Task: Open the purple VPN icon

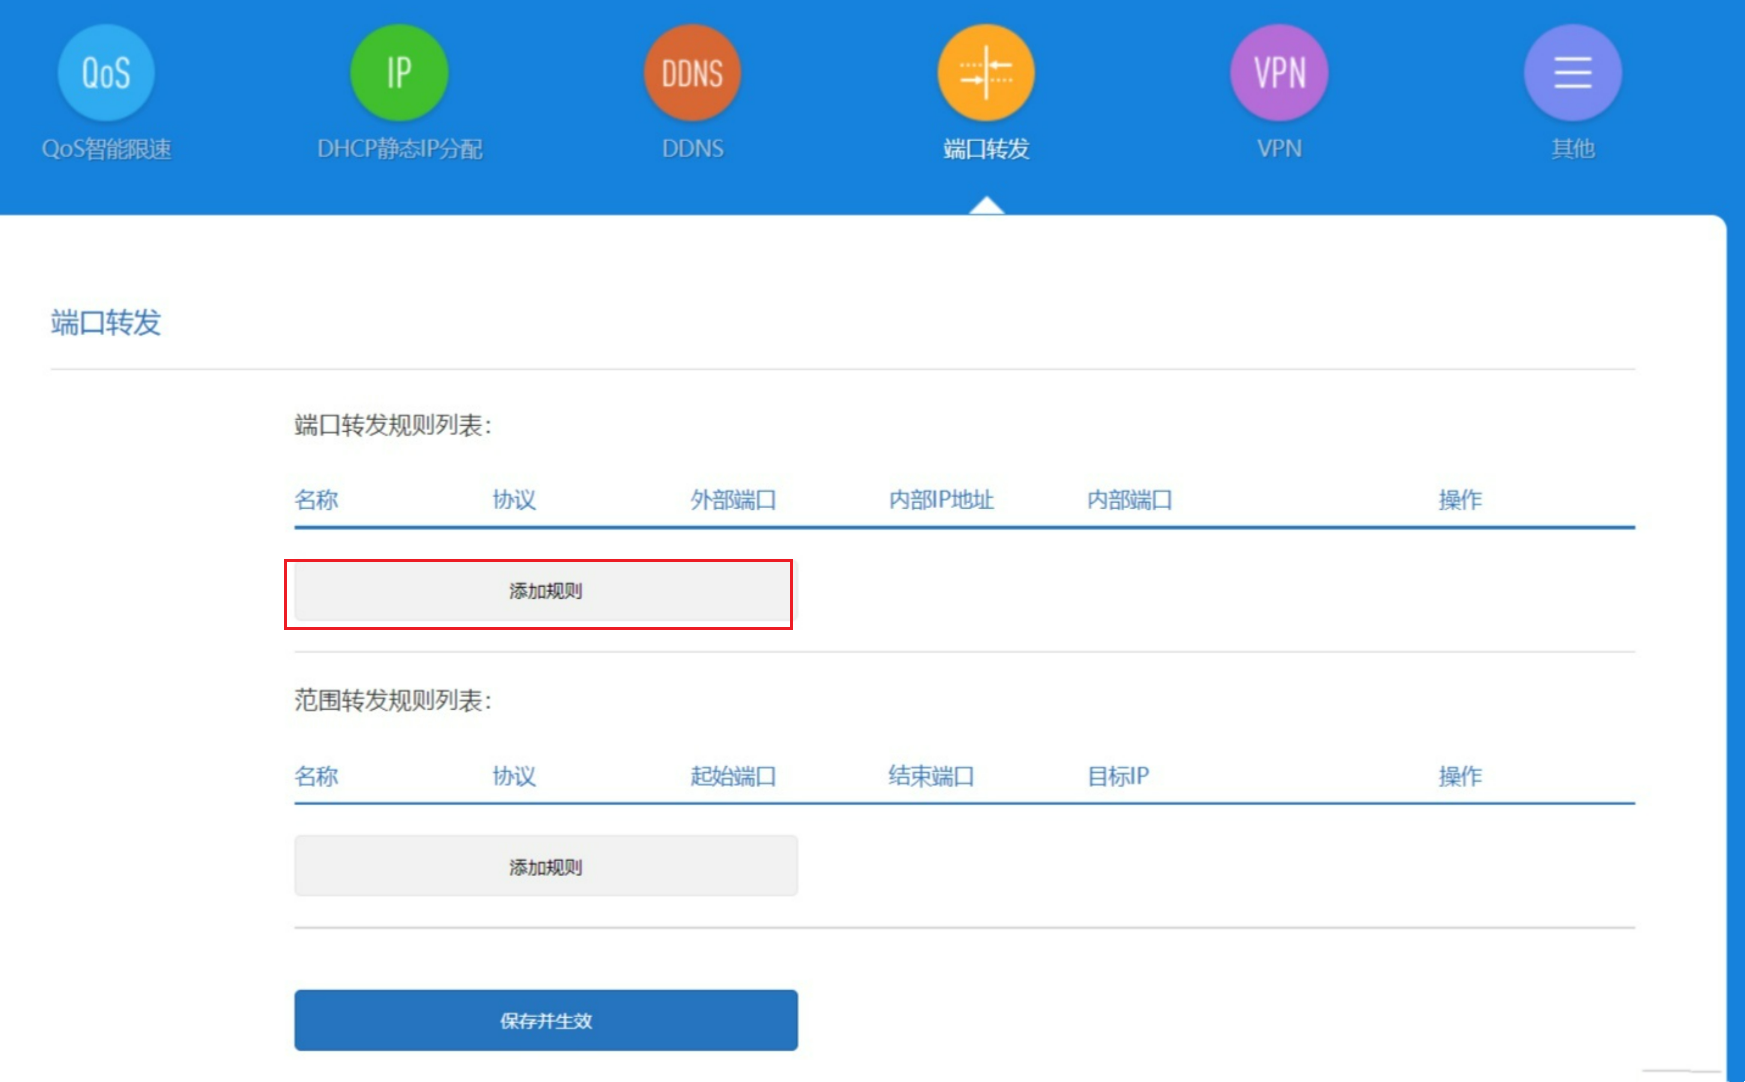Action: [1278, 71]
